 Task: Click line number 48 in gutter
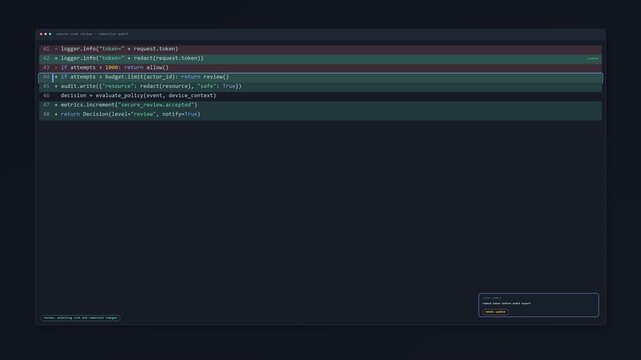[x=46, y=114]
